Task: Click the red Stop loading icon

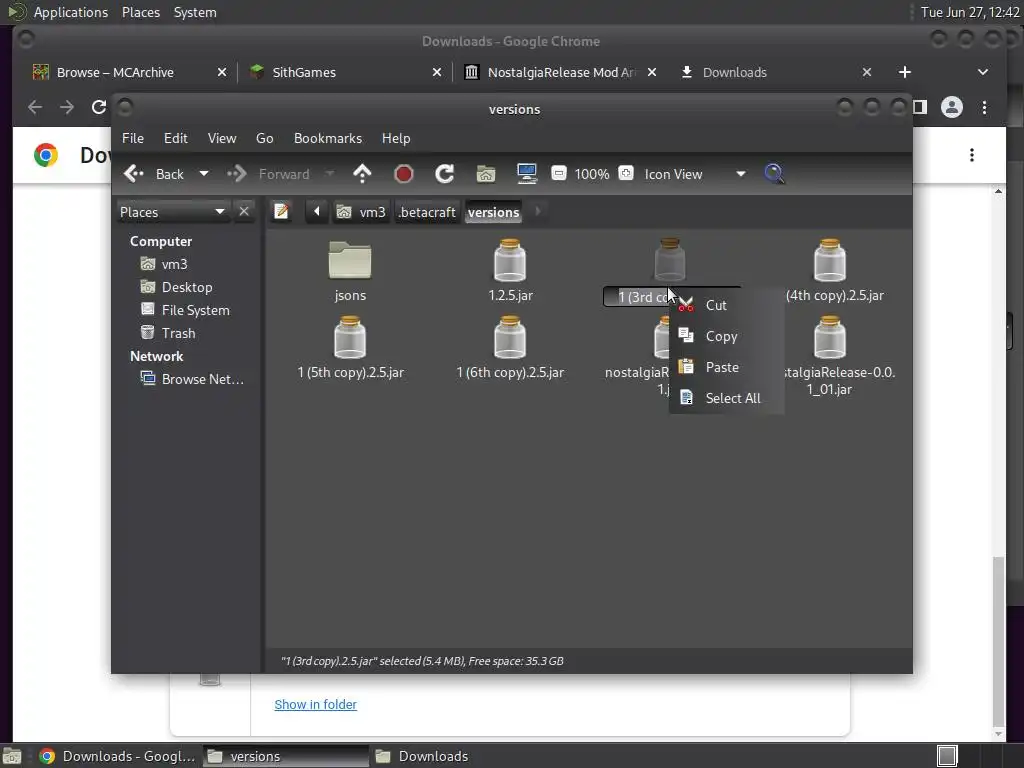Action: (x=404, y=174)
